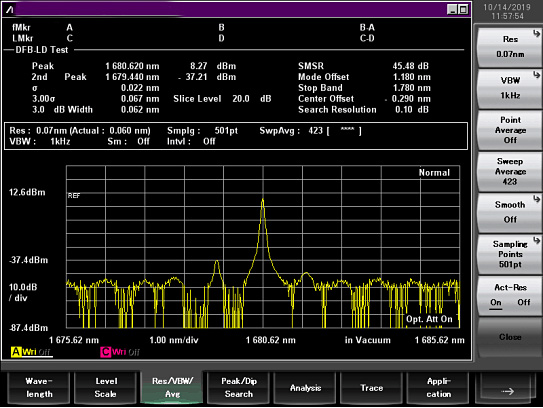Click the Close softkey
The height and width of the screenshot is (408, 543).
(x=510, y=337)
